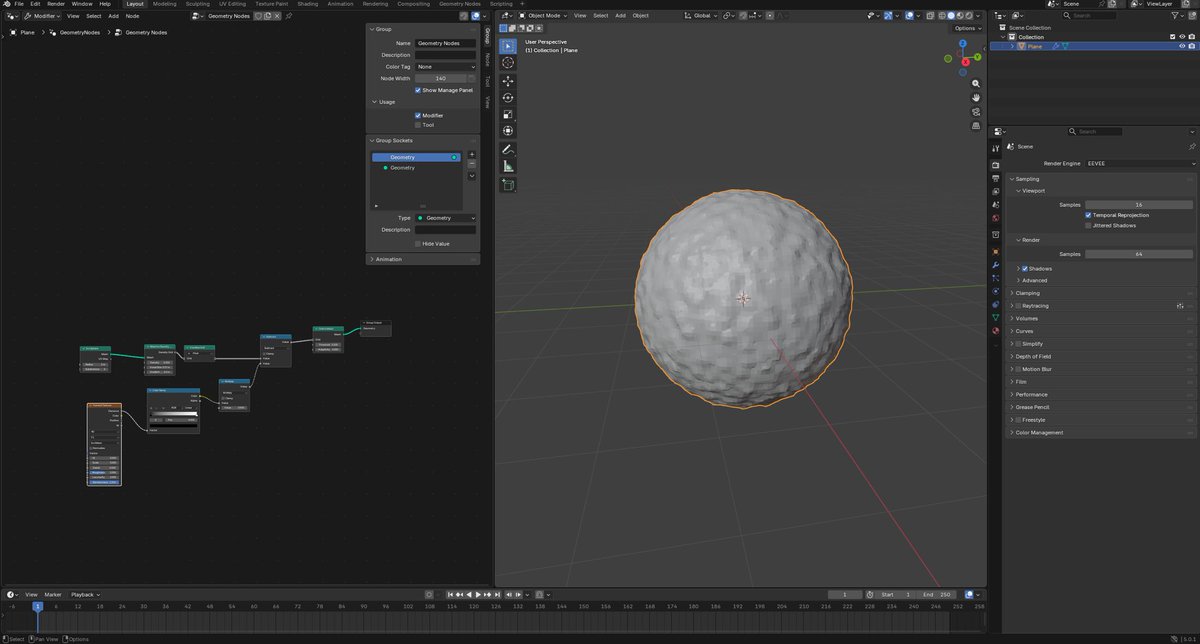Enable the Jittered Shadows checkbox
The width and height of the screenshot is (1200, 644).
(x=1089, y=224)
